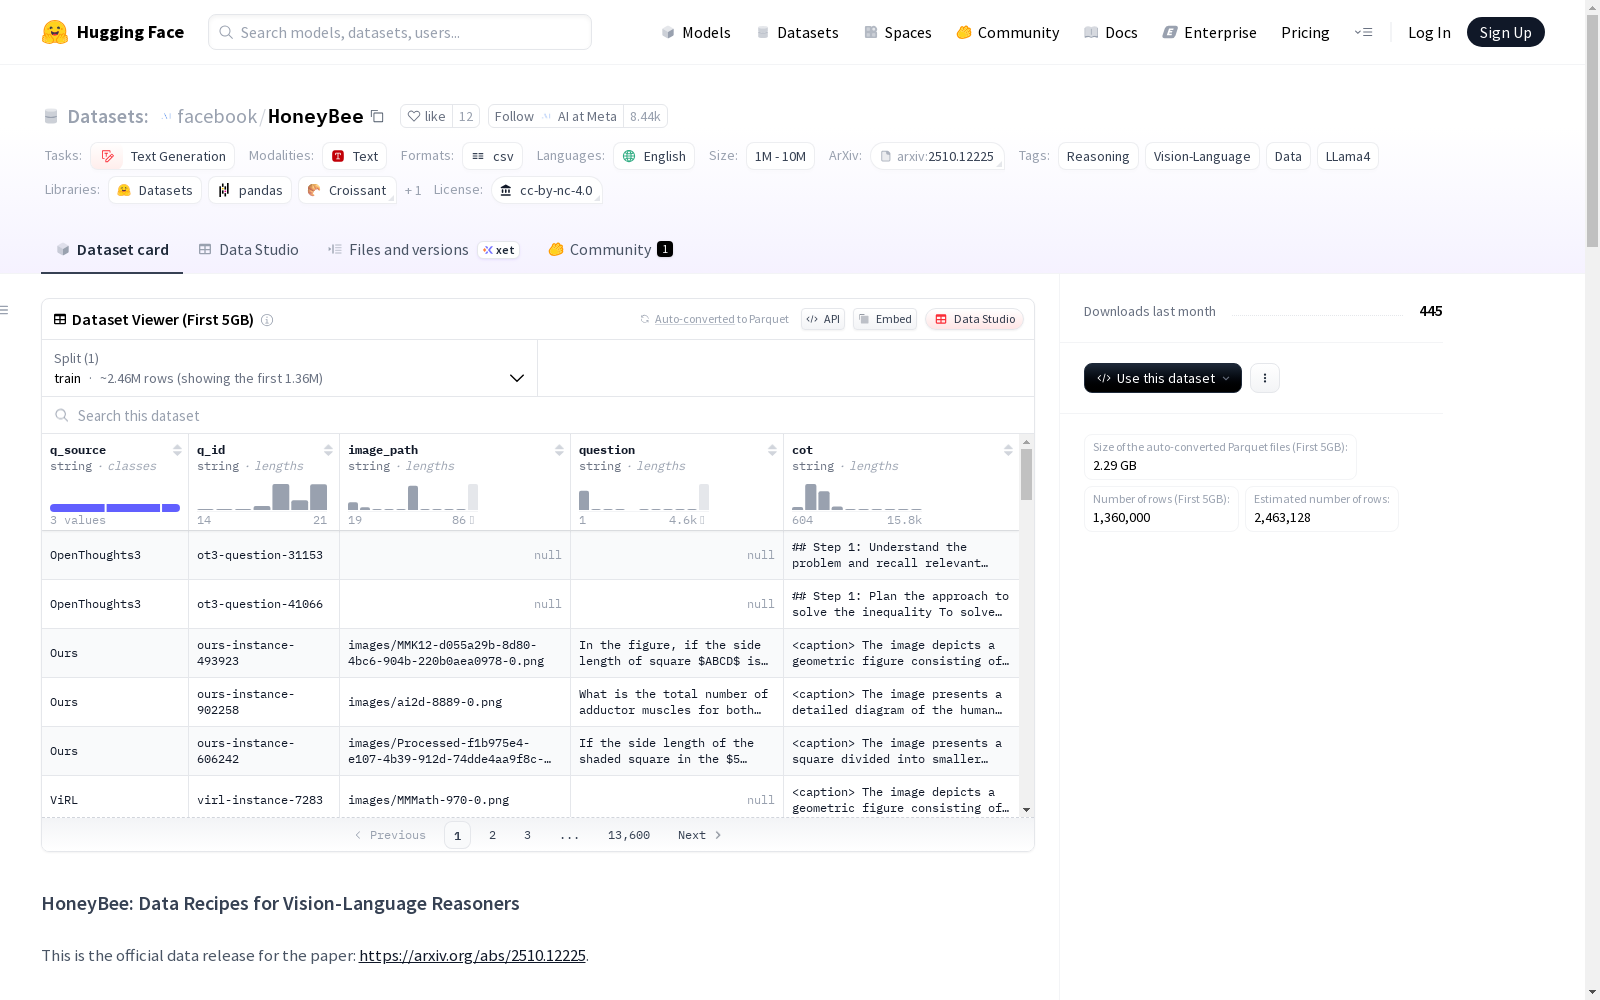Click the API button in viewer
The width and height of the screenshot is (1600, 1000).
coord(823,319)
